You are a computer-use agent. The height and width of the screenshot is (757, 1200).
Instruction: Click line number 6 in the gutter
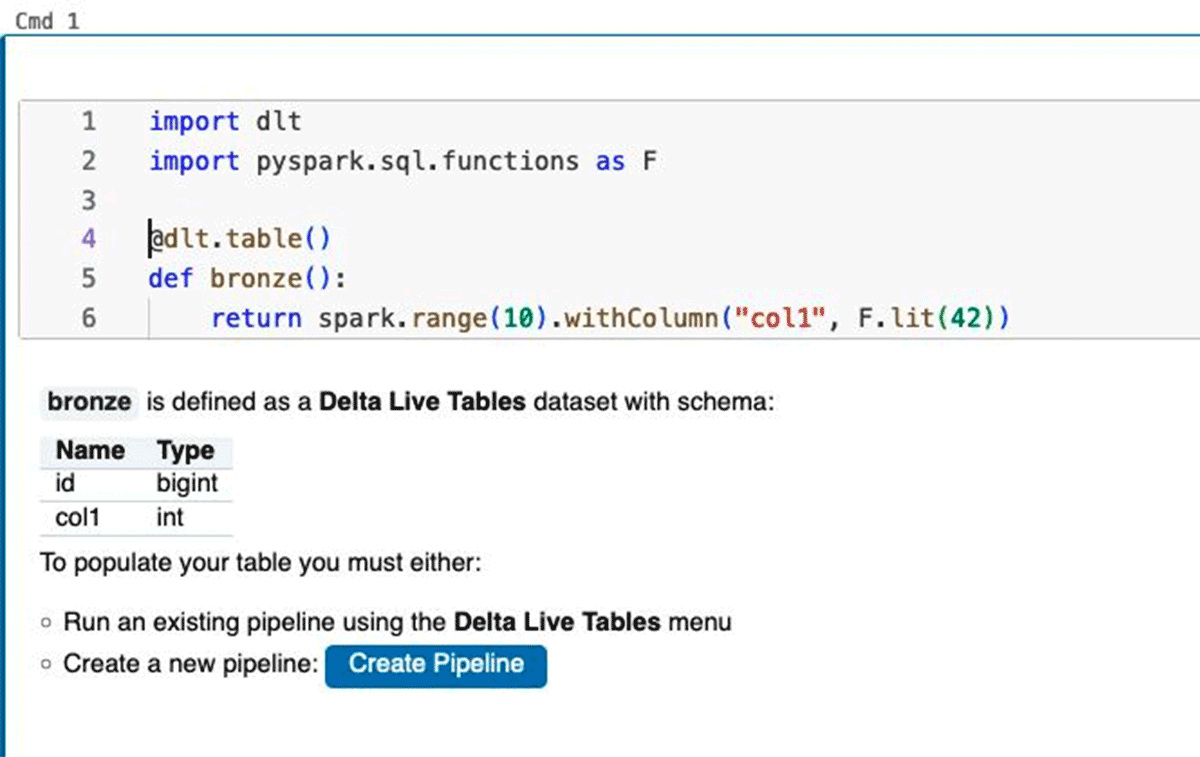coord(88,319)
